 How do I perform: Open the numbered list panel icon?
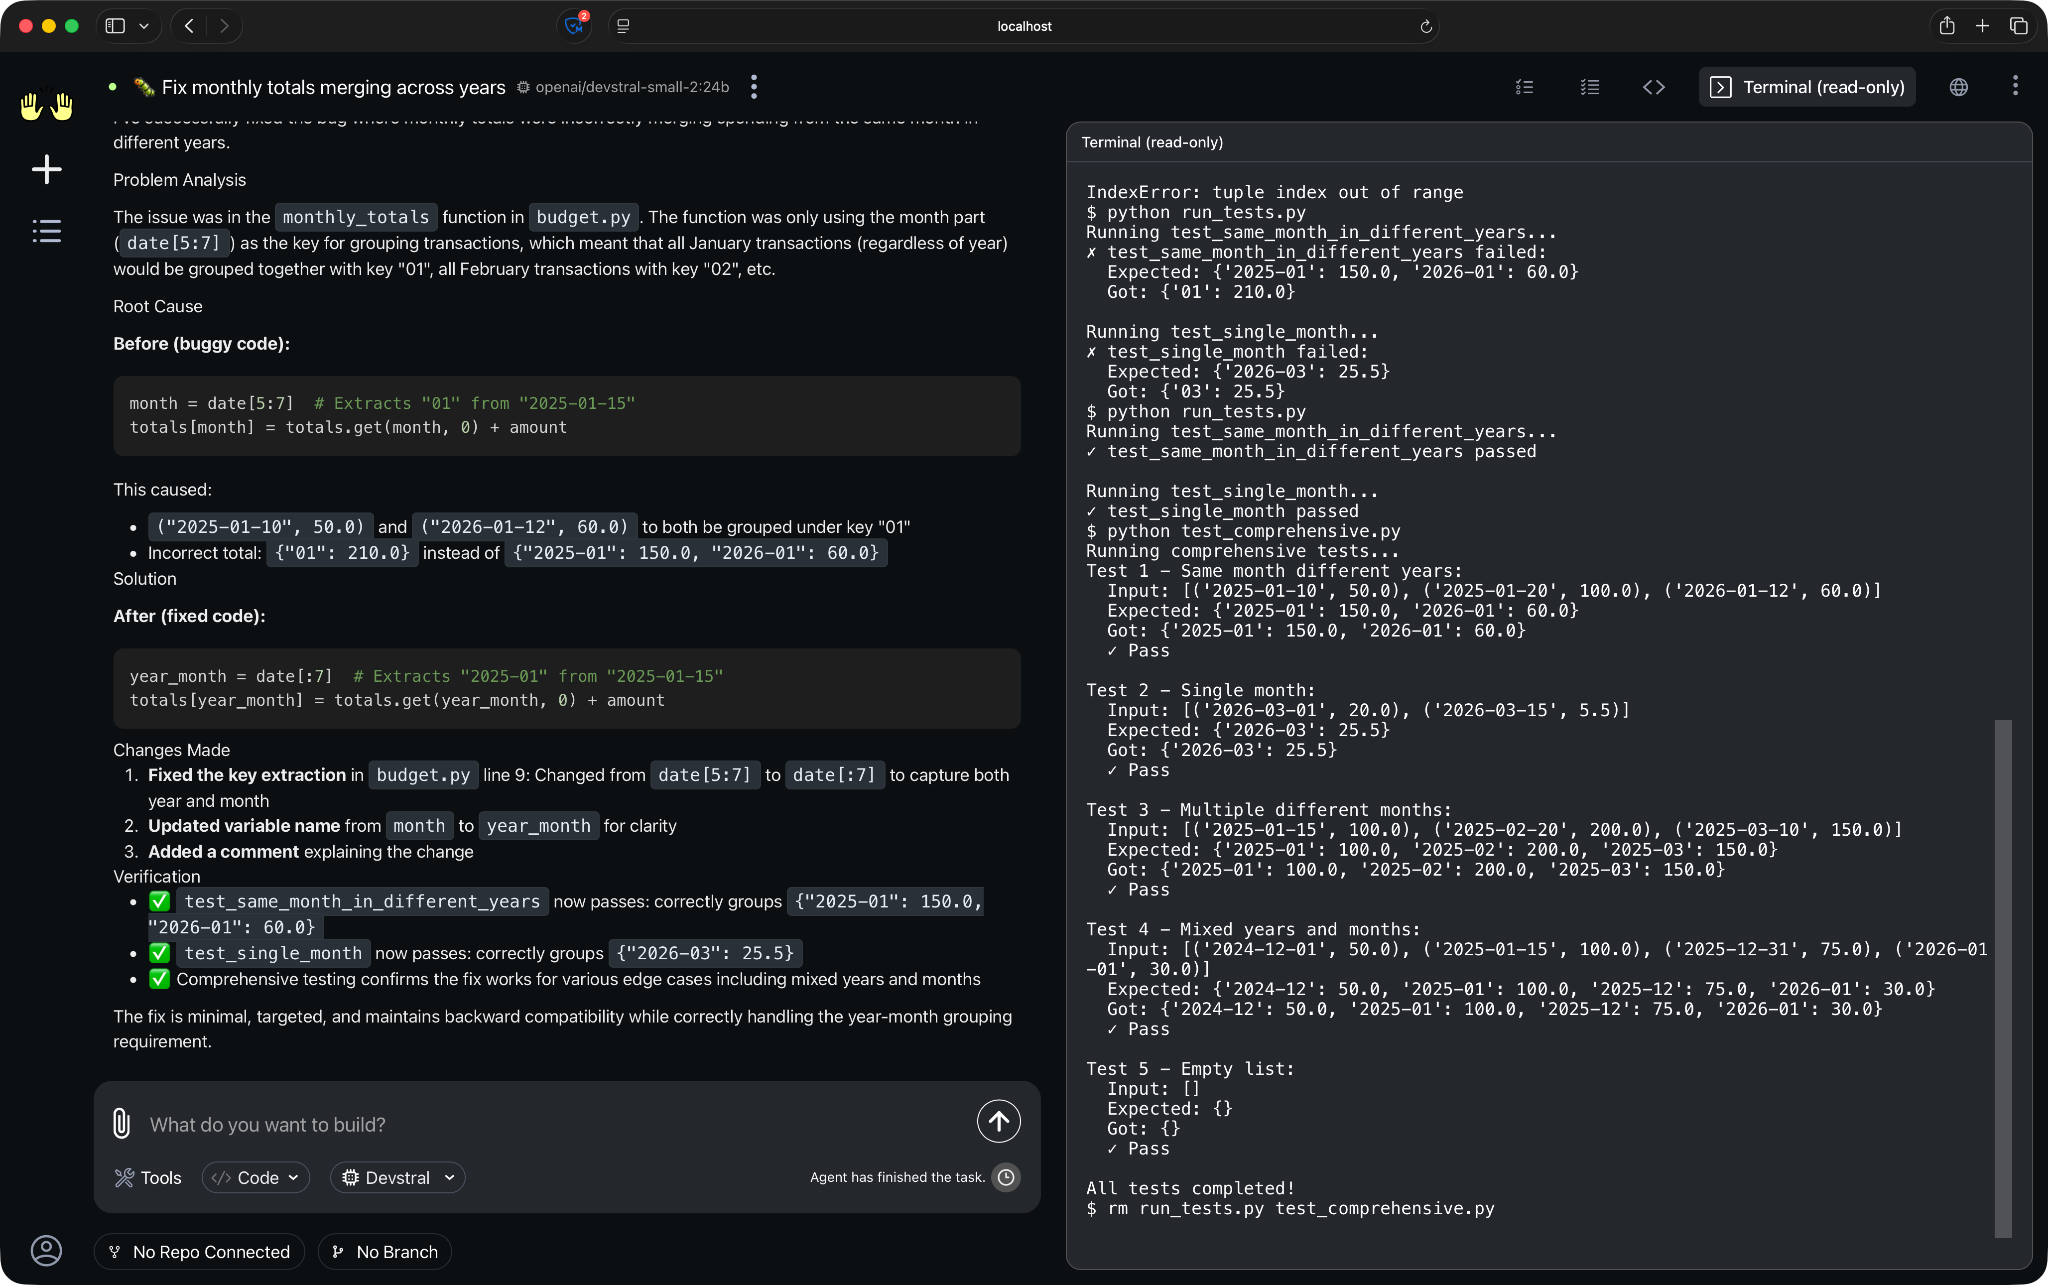[1590, 87]
